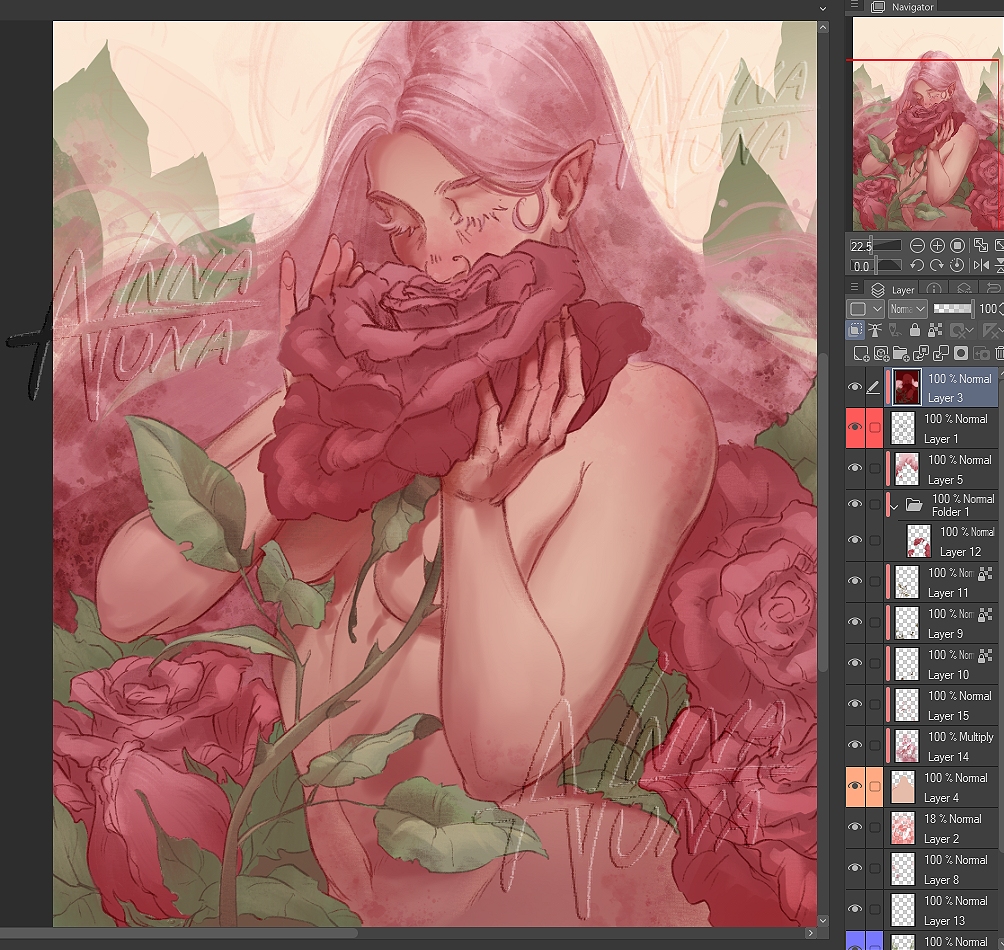Create a new layer folder
This screenshot has width=1004, height=950.
click(901, 353)
